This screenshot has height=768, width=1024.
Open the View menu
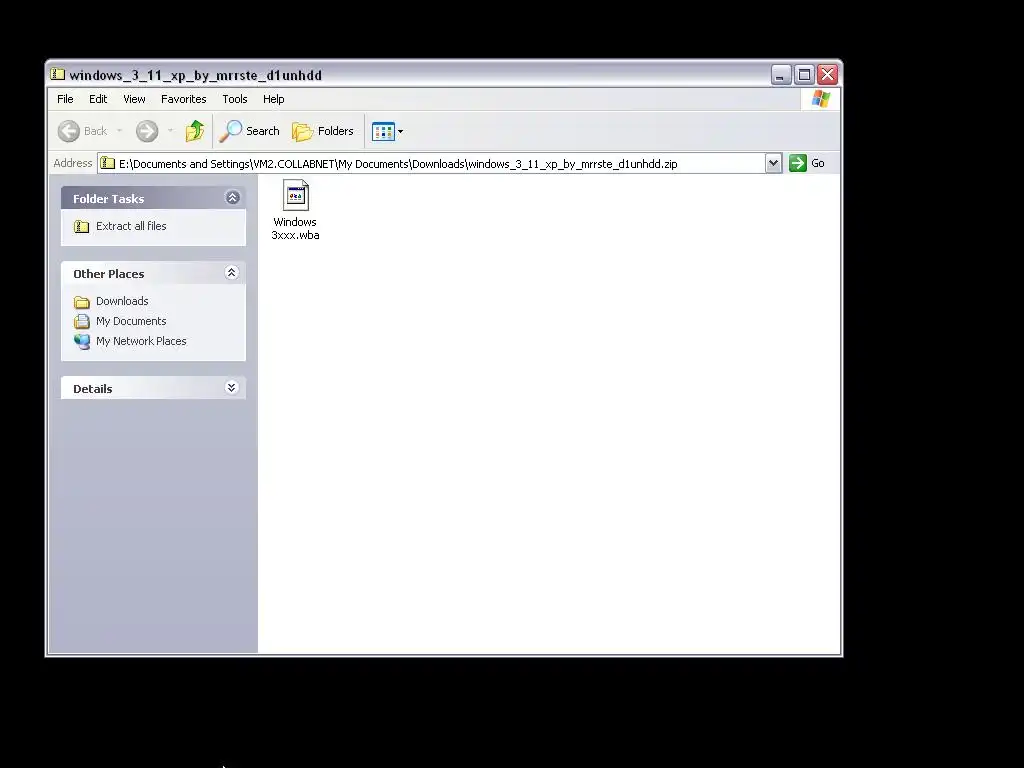[x=134, y=99]
